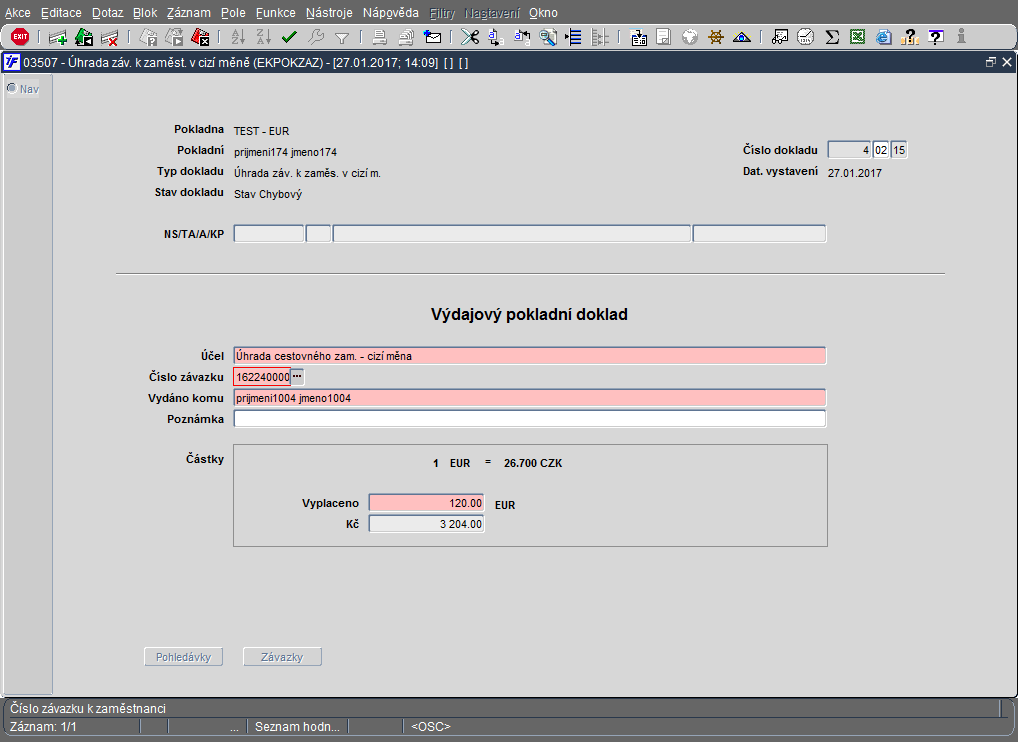This screenshot has height=742, width=1018.
Task: Click the Číslo dokladu field showing 4
Action: (849, 150)
